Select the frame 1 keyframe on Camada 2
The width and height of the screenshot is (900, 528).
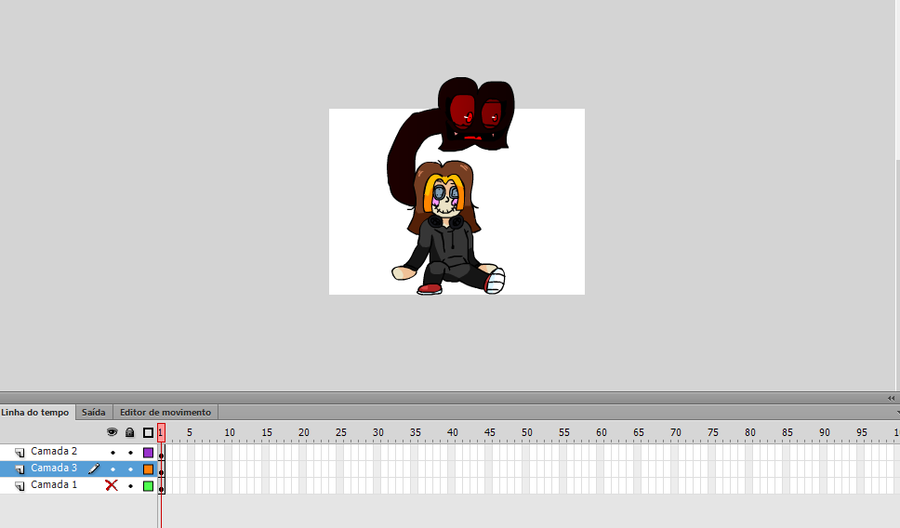click(x=162, y=453)
